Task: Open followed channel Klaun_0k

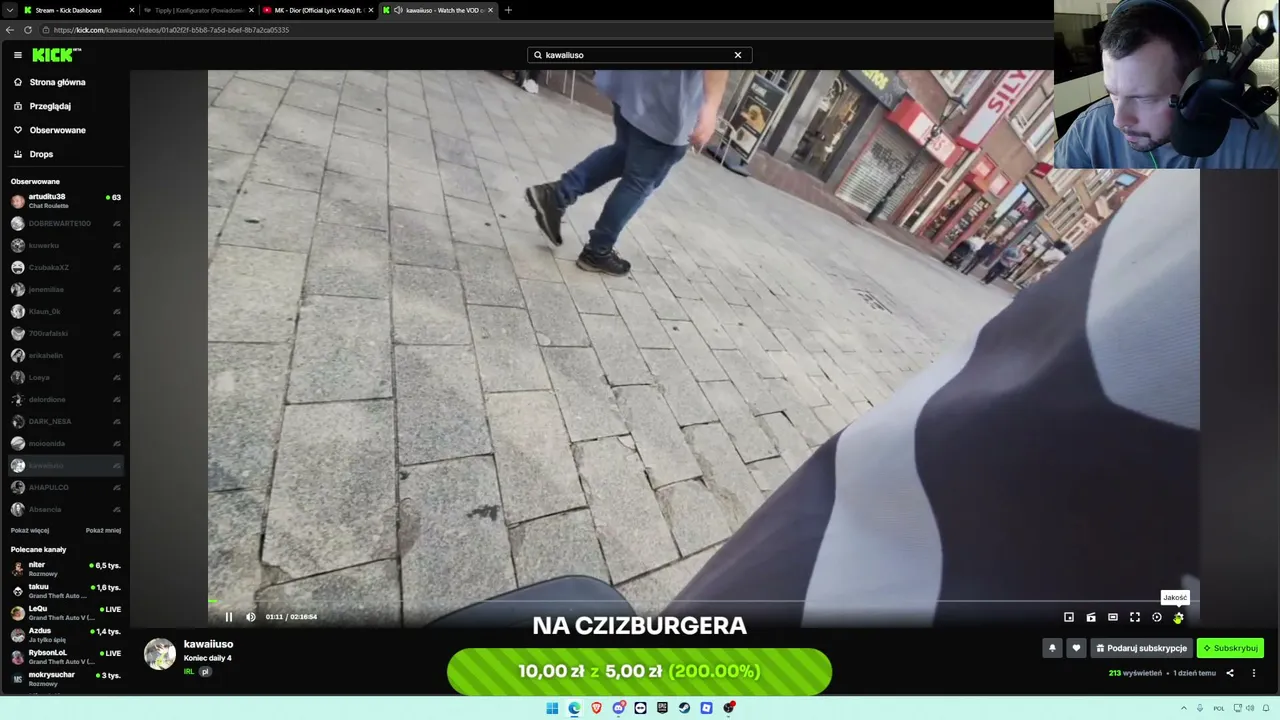Action: tap(65, 311)
